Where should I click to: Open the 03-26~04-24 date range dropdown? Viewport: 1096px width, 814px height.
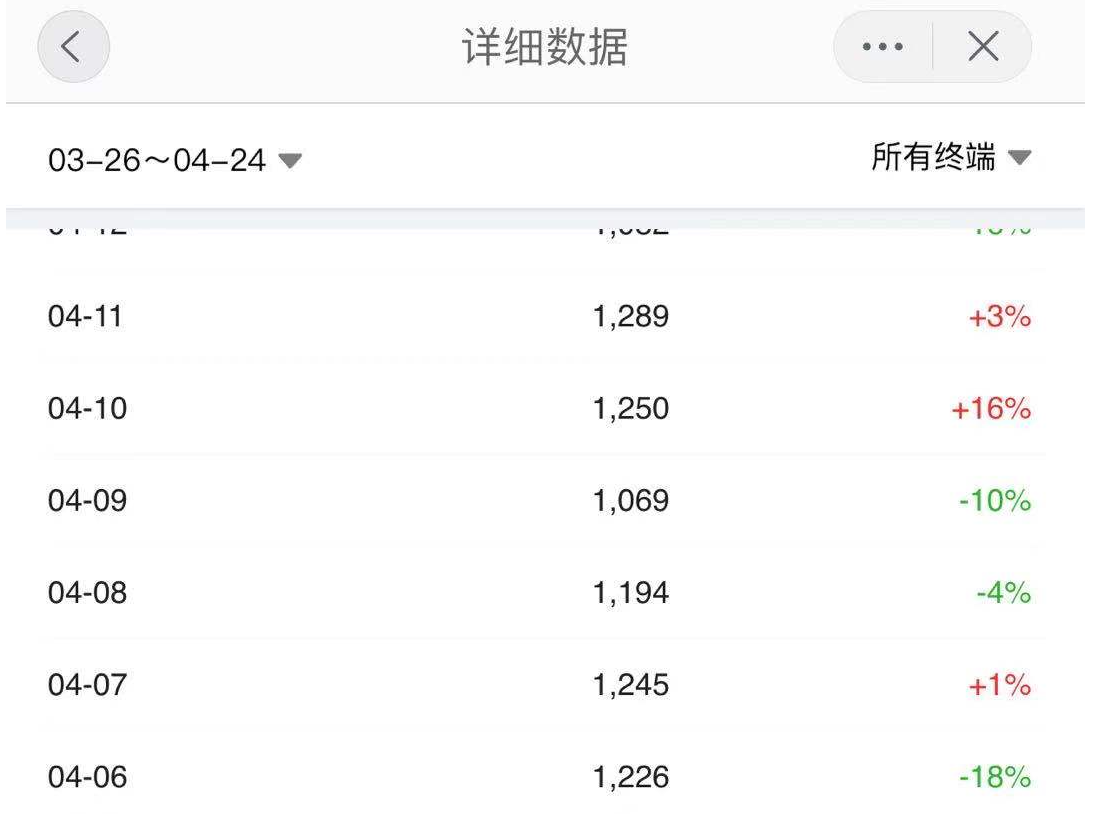[175, 160]
